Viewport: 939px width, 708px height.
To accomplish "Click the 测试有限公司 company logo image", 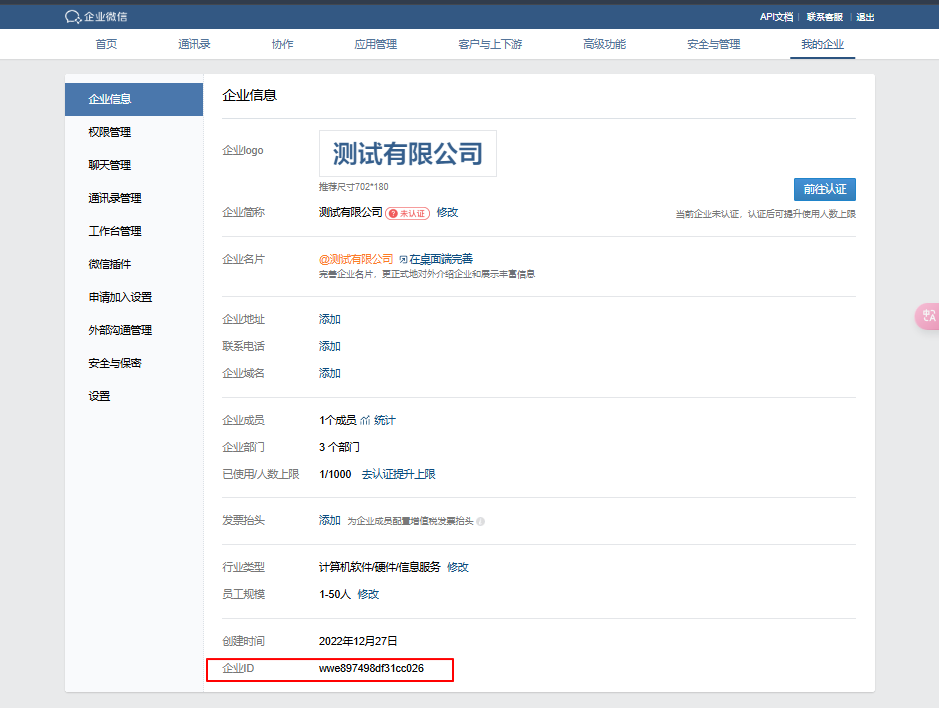I will coord(407,153).
